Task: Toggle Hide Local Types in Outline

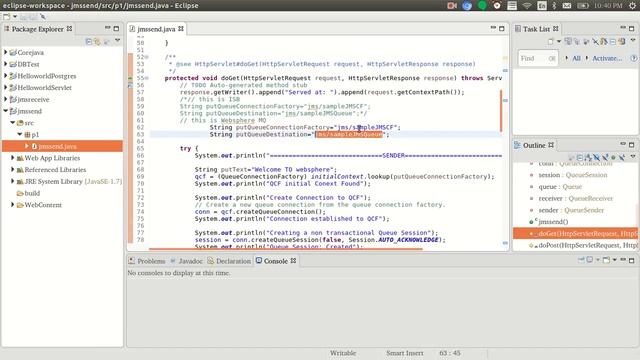Action: (x=622, y=158)
